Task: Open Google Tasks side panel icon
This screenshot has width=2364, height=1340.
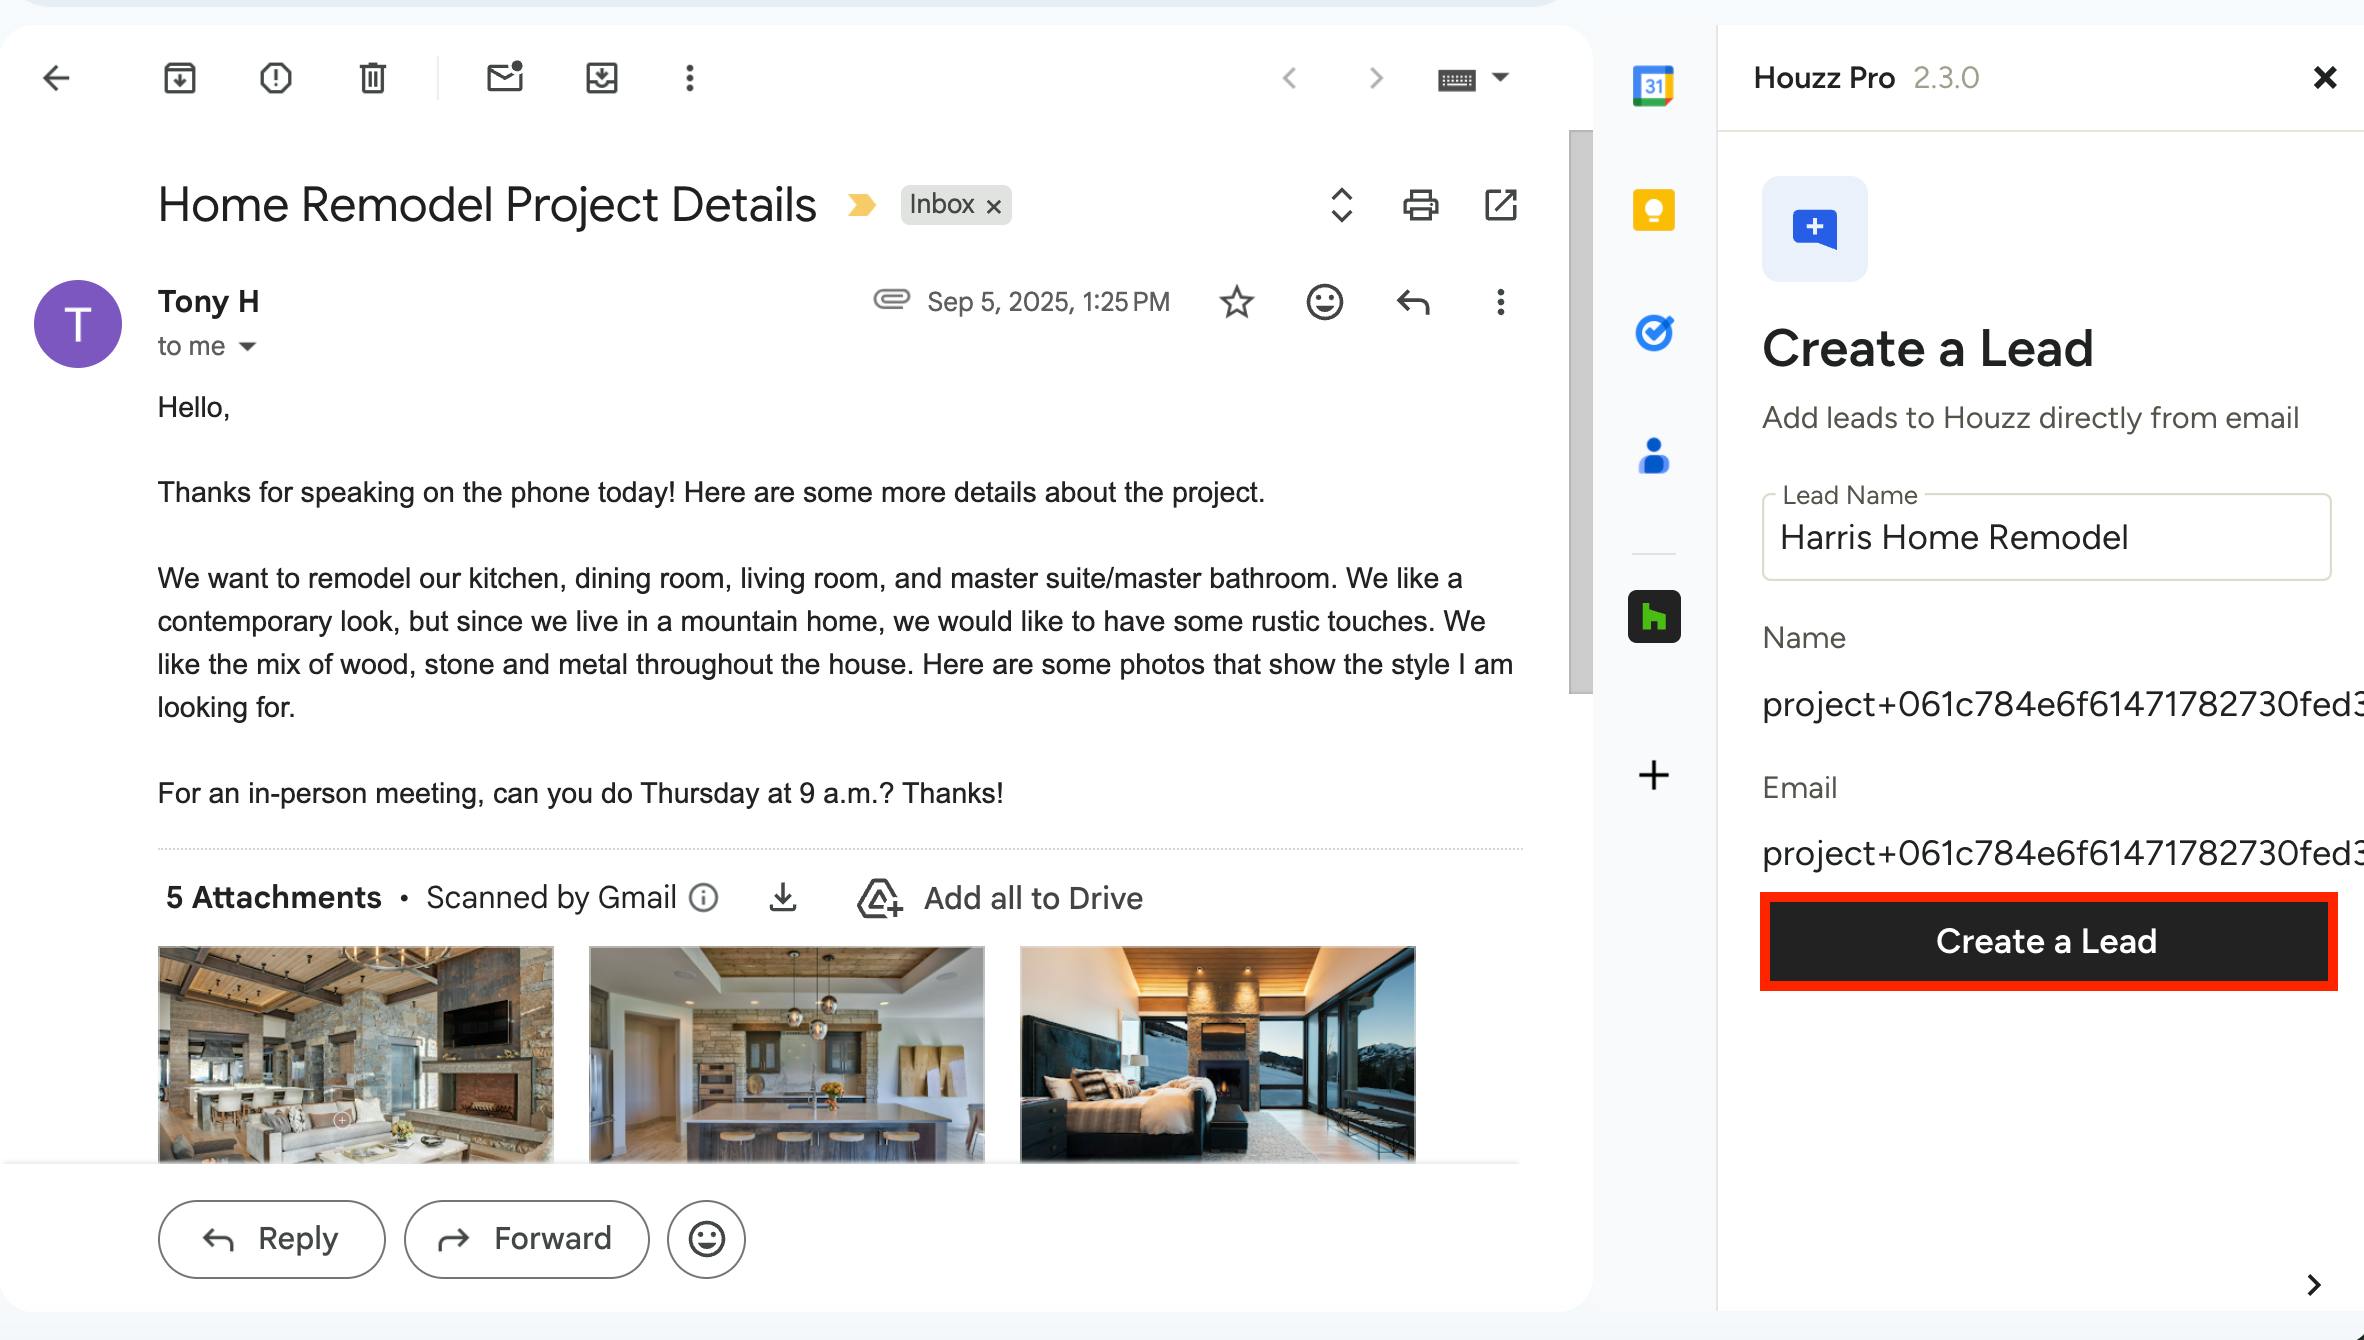Action: pyautogui.click(x=1654, y=333)
